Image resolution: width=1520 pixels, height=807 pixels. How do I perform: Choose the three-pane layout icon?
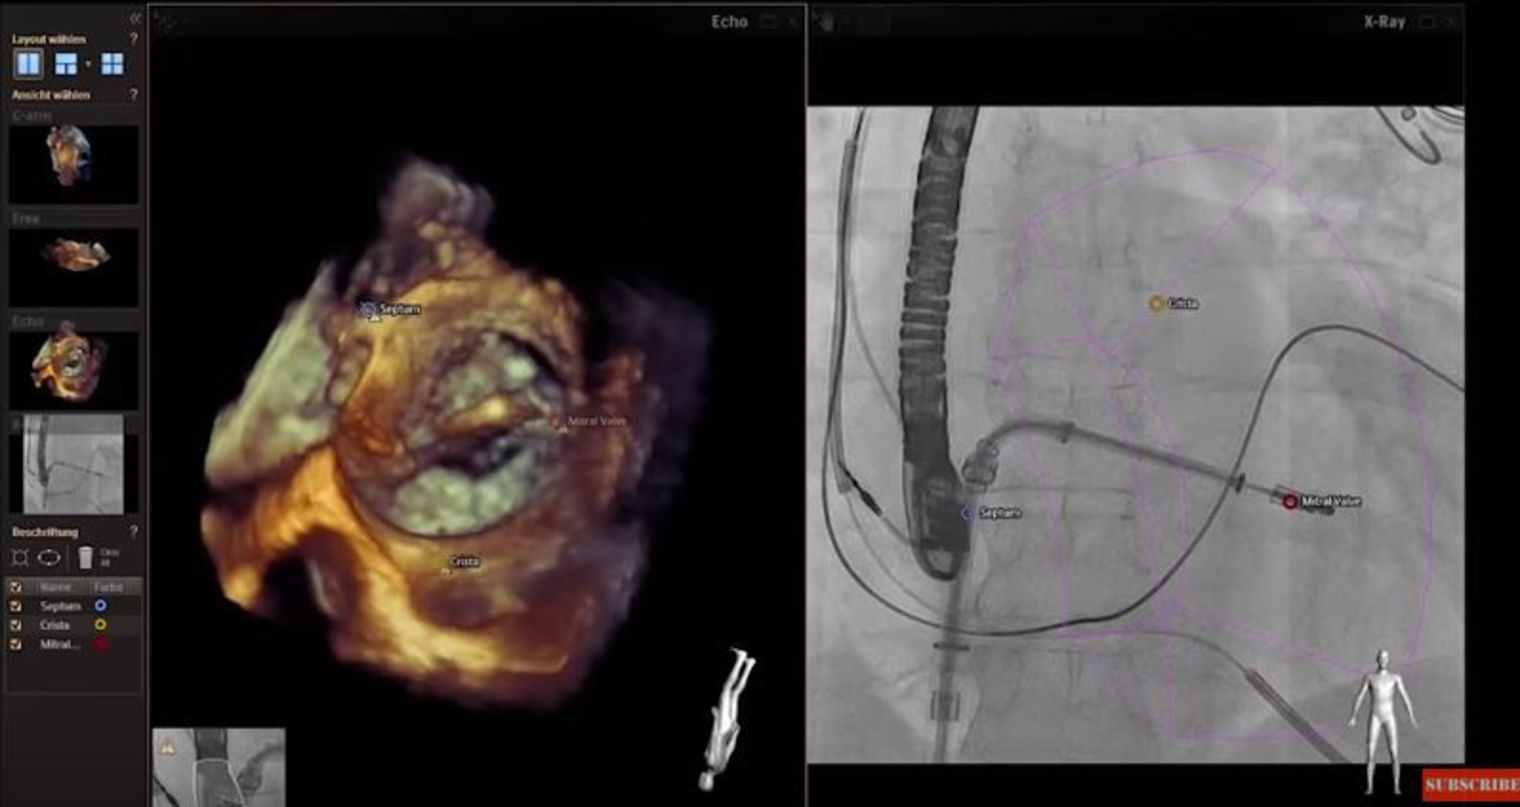66,64
